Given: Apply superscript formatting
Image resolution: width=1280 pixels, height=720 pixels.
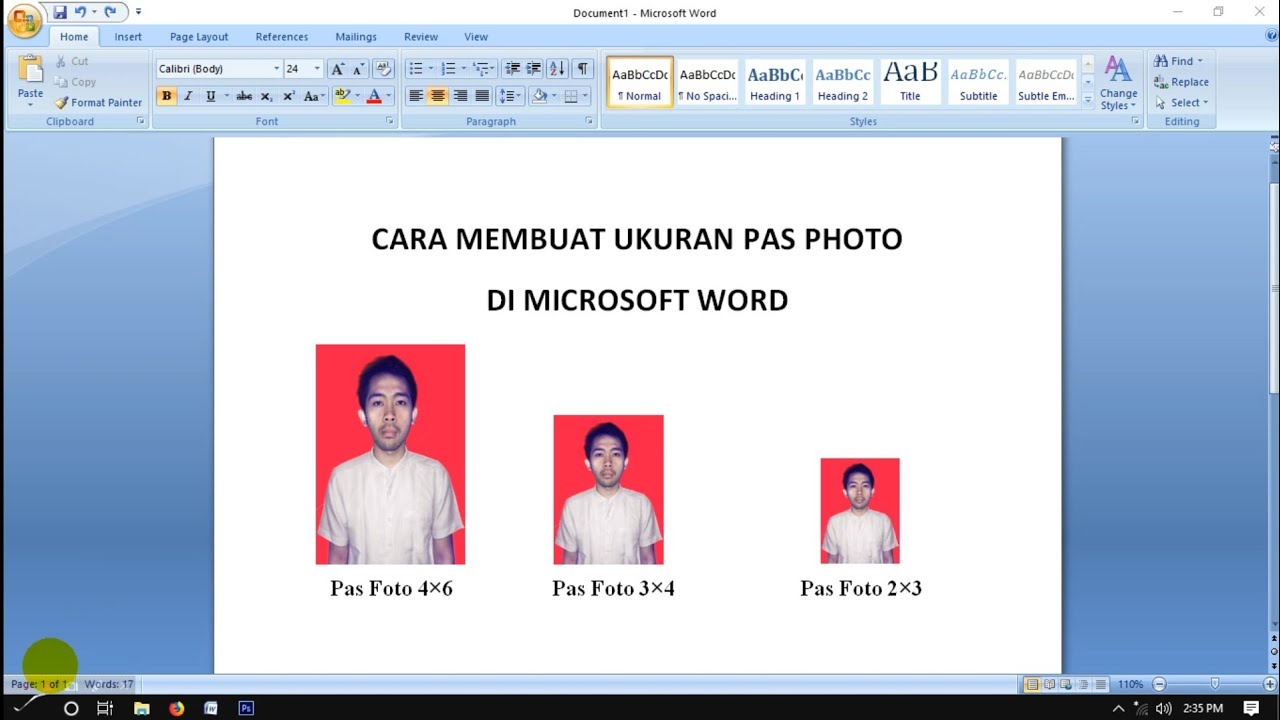Looking at the screenshot, I should (x=288, y=96).
